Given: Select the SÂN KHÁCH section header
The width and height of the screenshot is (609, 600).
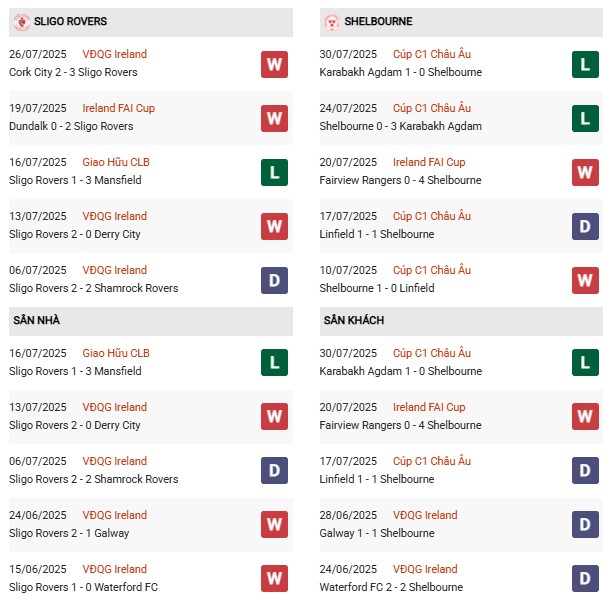Looking at the screenshot, I should coord(354,320).
